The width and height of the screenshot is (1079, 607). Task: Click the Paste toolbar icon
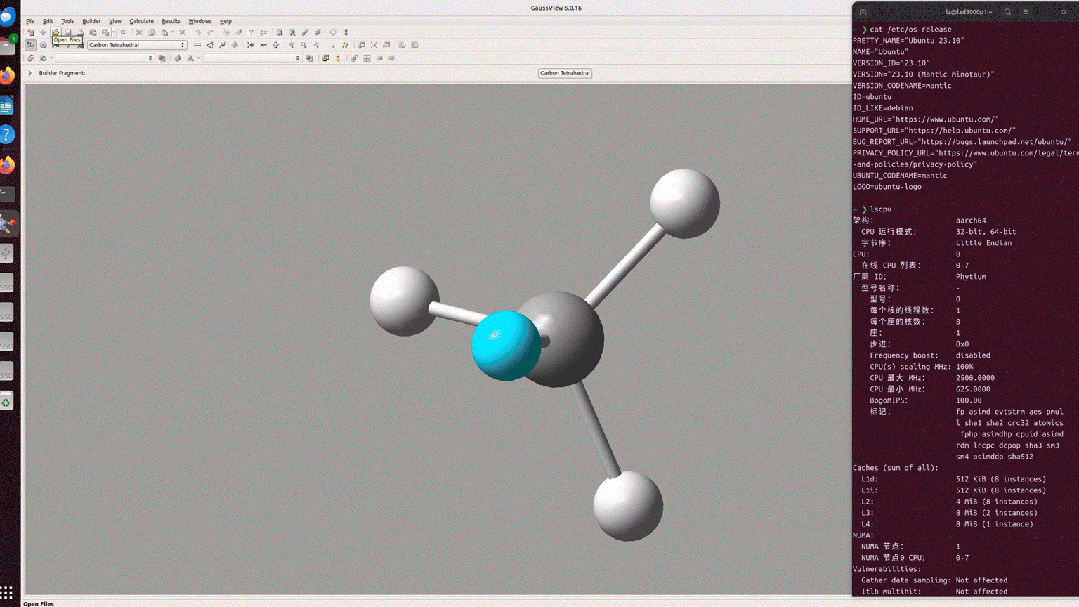[164, 32]
